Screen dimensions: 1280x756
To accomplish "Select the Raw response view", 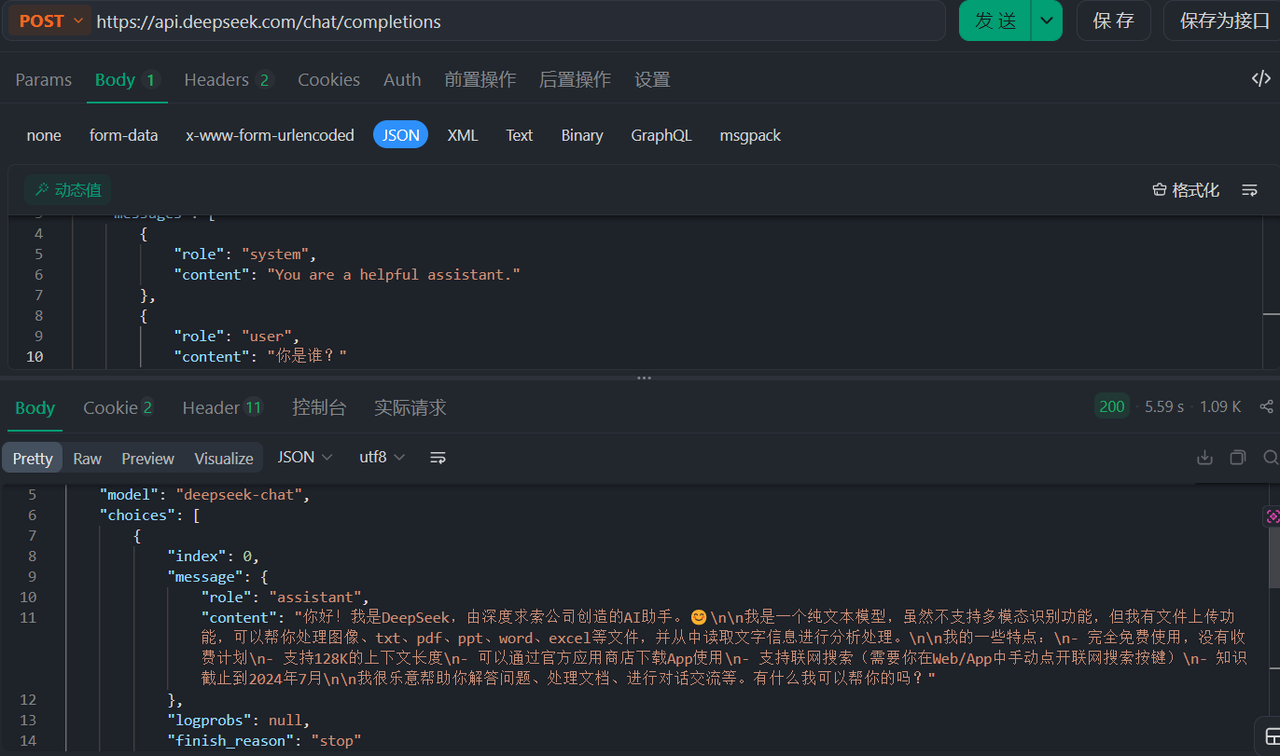I will [x=87, y=458].
